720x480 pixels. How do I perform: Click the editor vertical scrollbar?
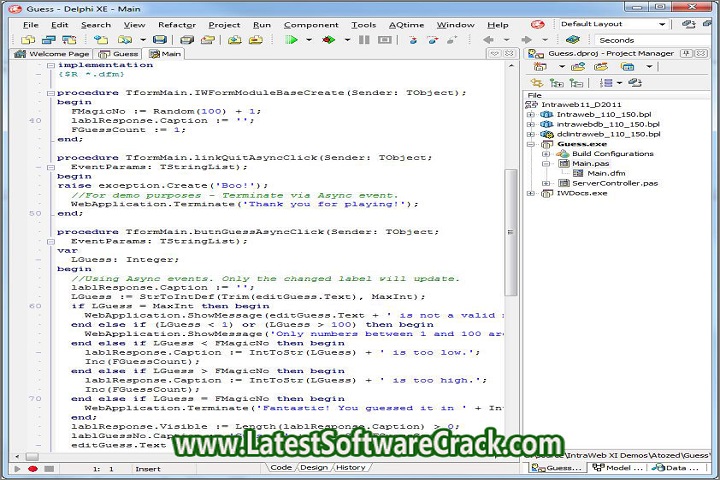(511, 250)
